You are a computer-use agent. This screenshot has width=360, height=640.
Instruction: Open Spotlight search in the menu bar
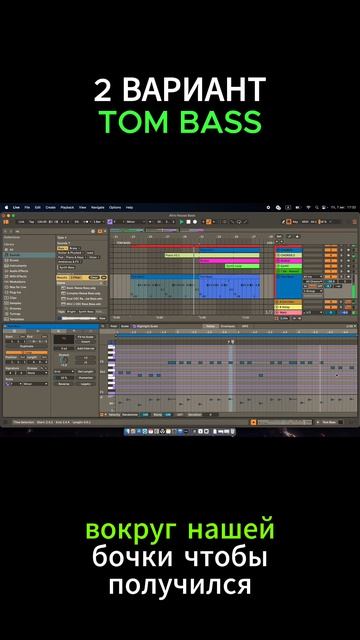pos(316,207)
